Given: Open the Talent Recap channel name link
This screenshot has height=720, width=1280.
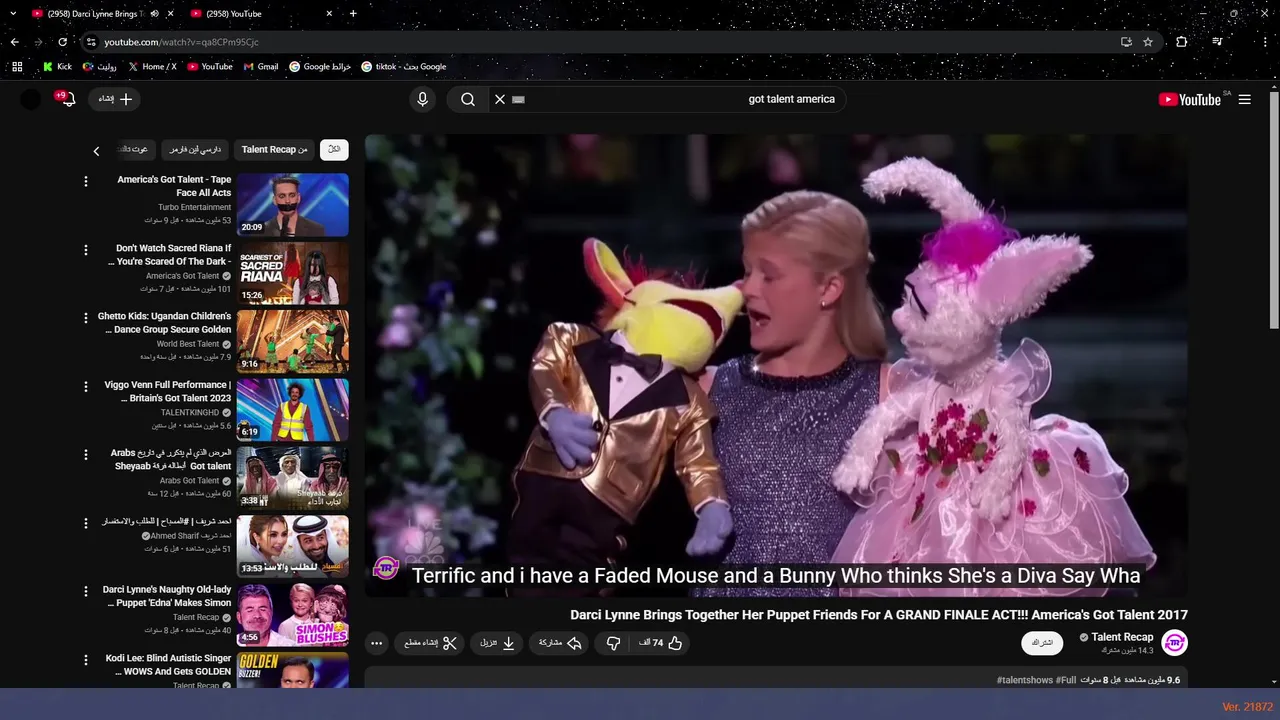Looking at the screenshot, I should (1122, 637).
